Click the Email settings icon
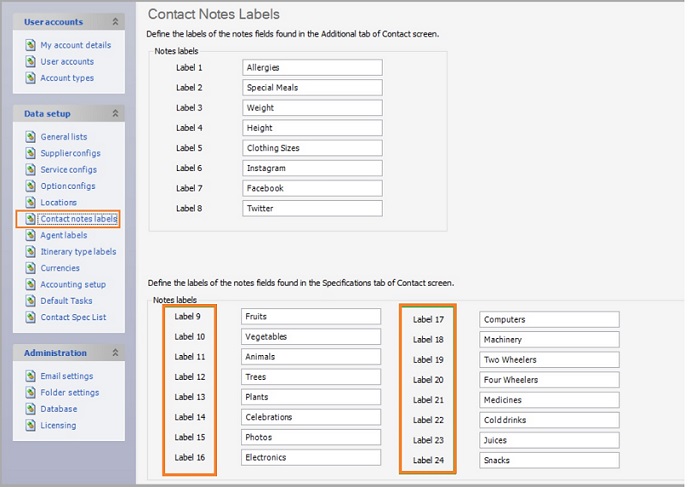The width and height of the screenshot is (697, 487). [x=31, y=376]
